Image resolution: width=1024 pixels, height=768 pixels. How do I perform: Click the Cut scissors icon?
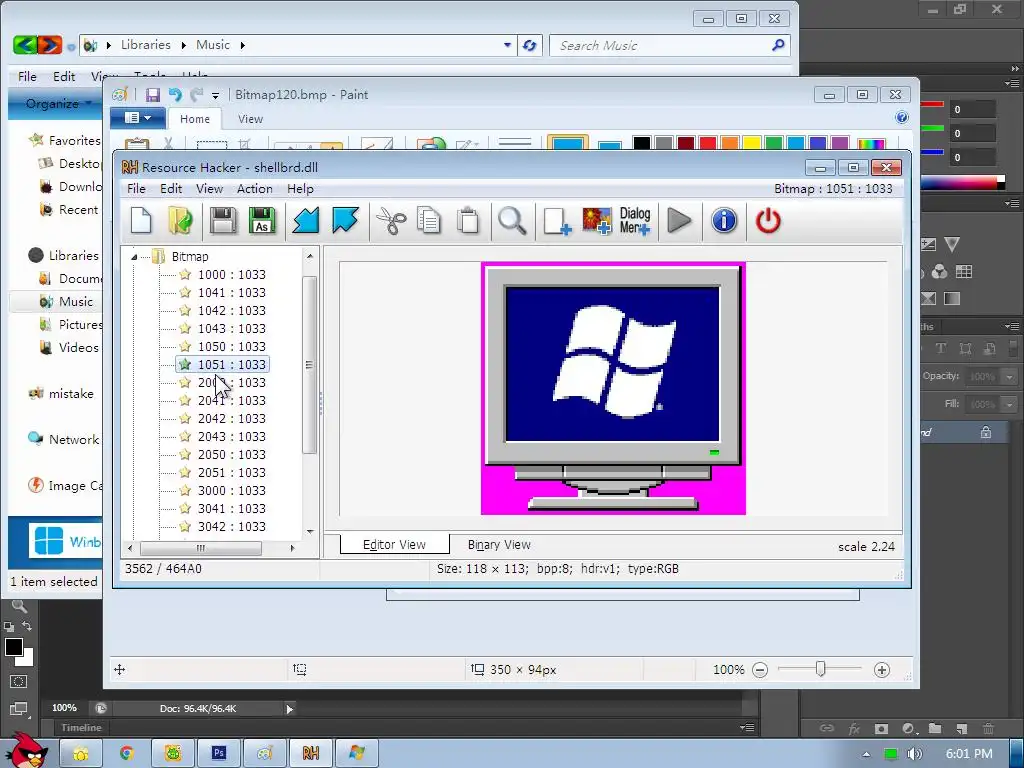[391, 221]
